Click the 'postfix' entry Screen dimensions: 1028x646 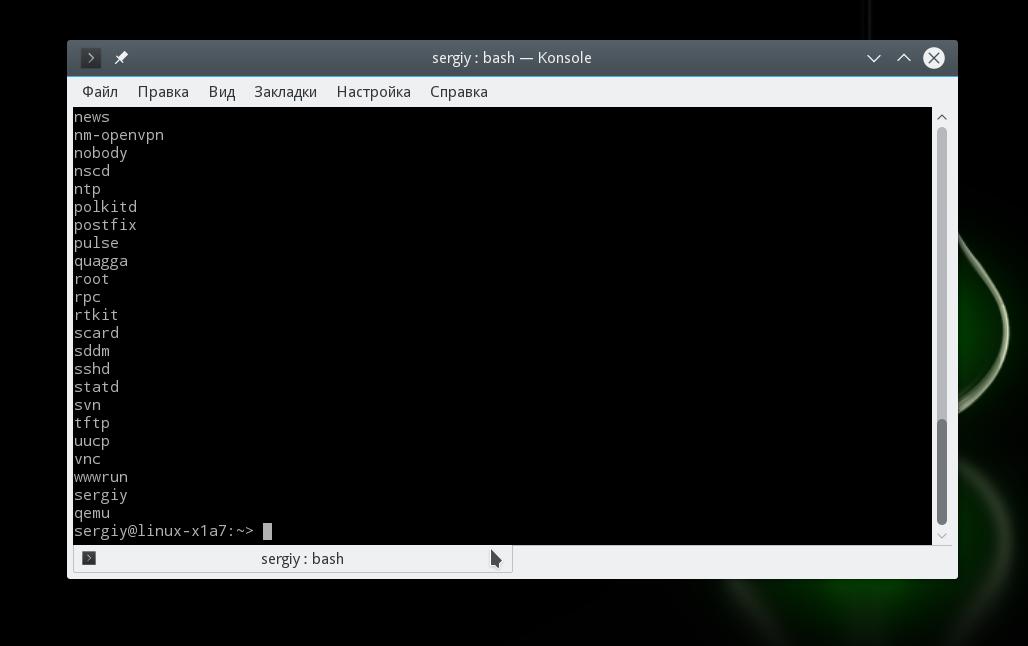[x=105, y=226]
